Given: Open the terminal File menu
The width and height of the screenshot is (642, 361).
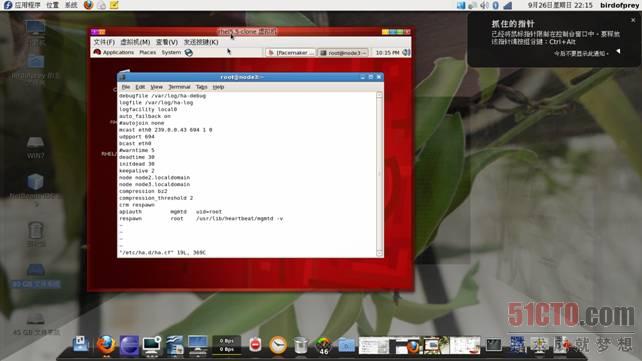Looking at the screenshot, I should [x=126, y=87].
